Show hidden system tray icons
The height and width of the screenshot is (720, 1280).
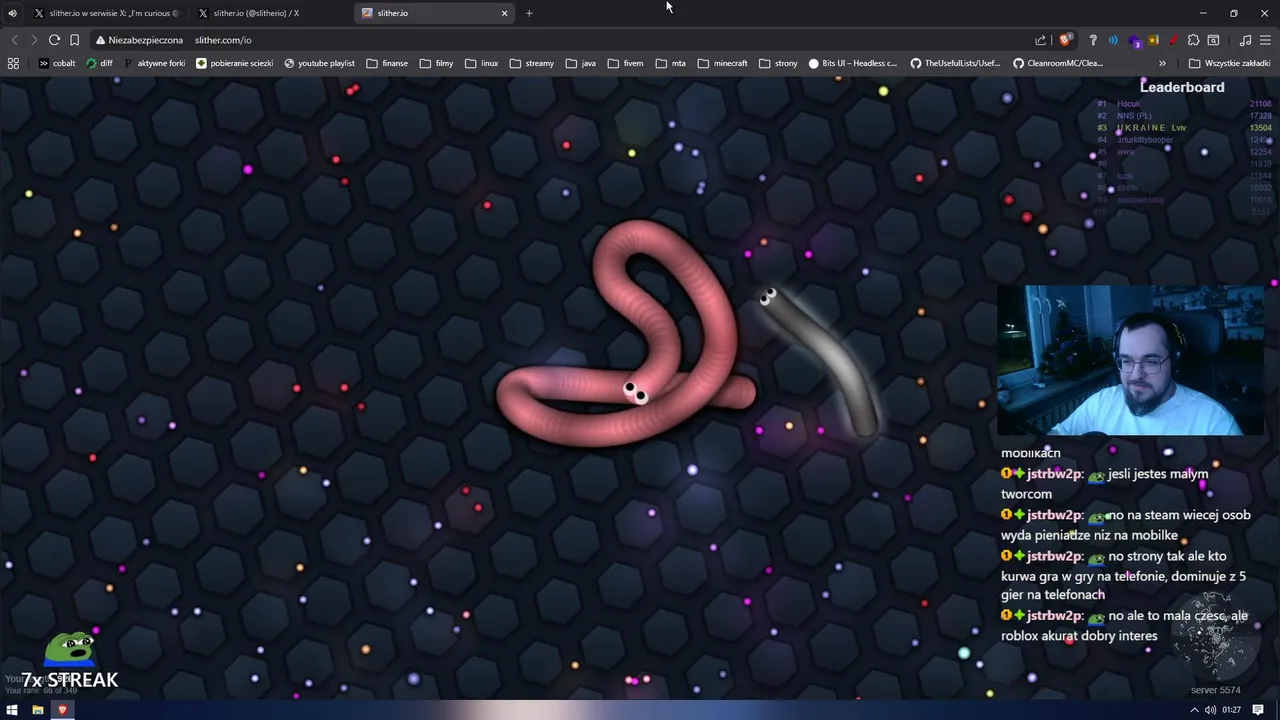(x=1193, y=710)
